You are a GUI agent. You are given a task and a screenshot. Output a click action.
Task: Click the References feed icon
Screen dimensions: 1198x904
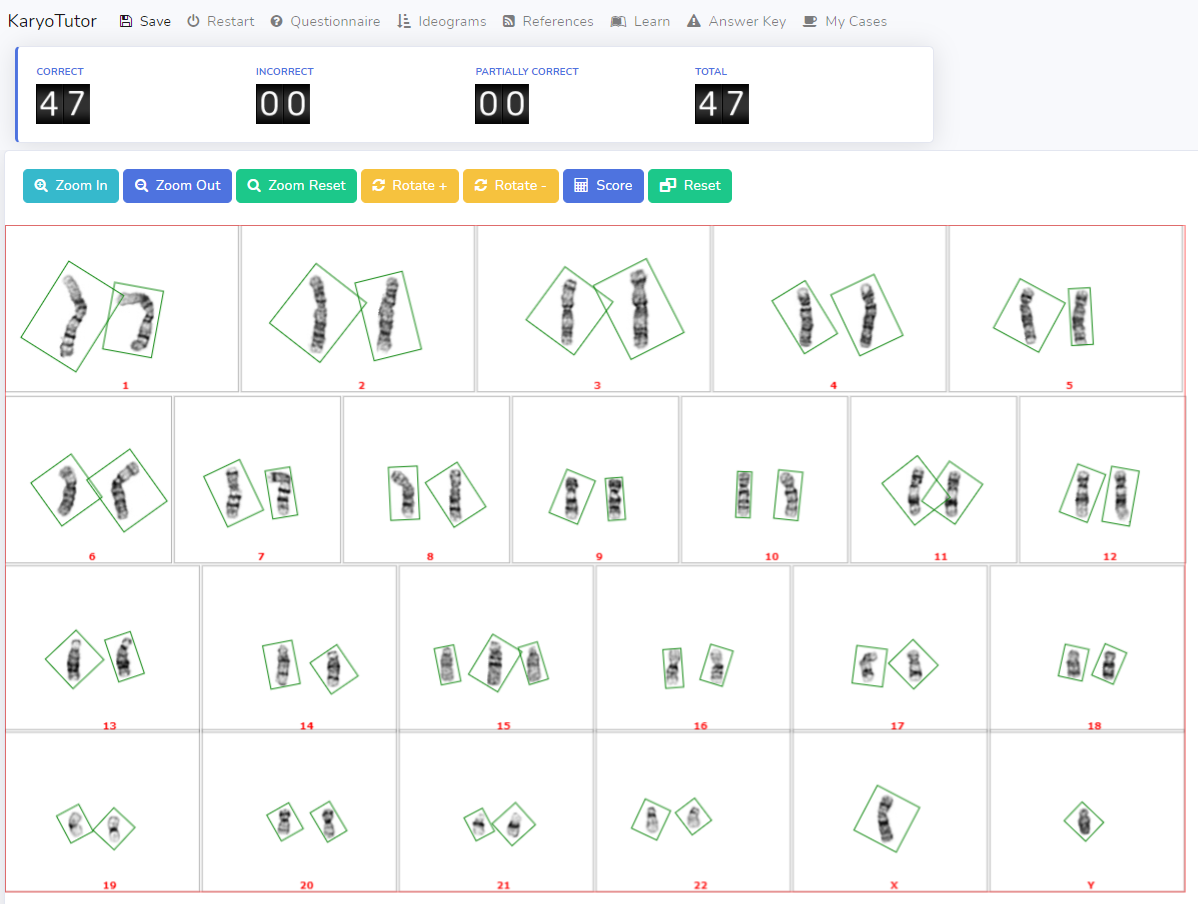[x=509, y=21]
